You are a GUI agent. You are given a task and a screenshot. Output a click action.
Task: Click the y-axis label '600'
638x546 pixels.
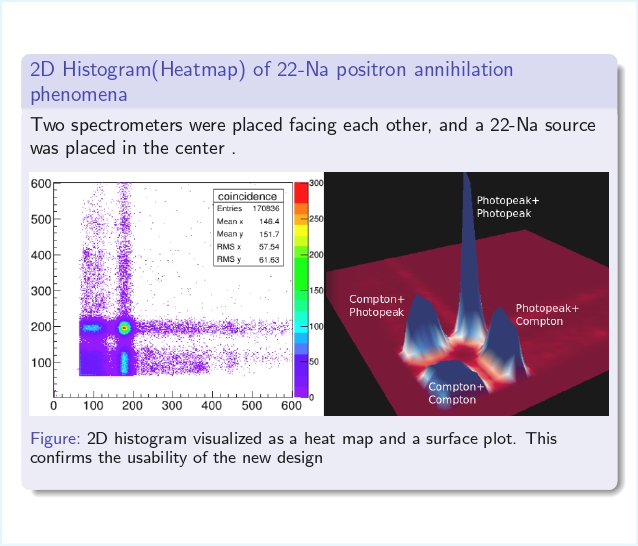[x=41, y=184]
